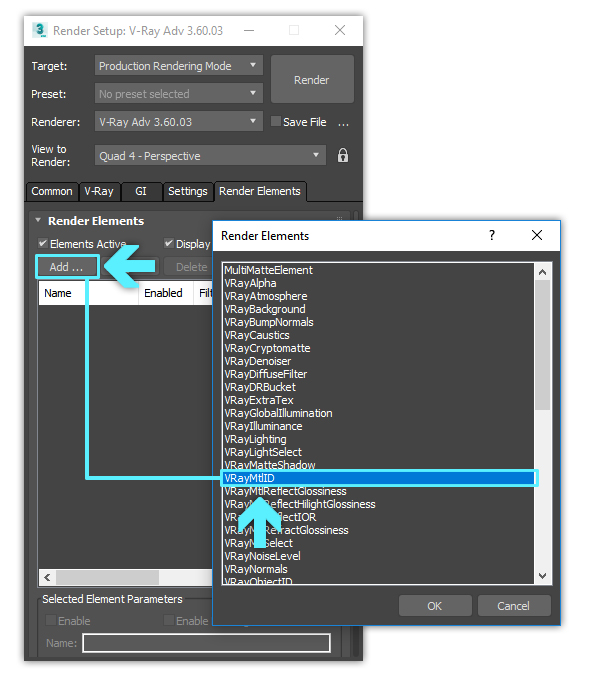Screen dimensions: 589x685
Task: Open the Renderer dropdown
Action: click(179, 121)
